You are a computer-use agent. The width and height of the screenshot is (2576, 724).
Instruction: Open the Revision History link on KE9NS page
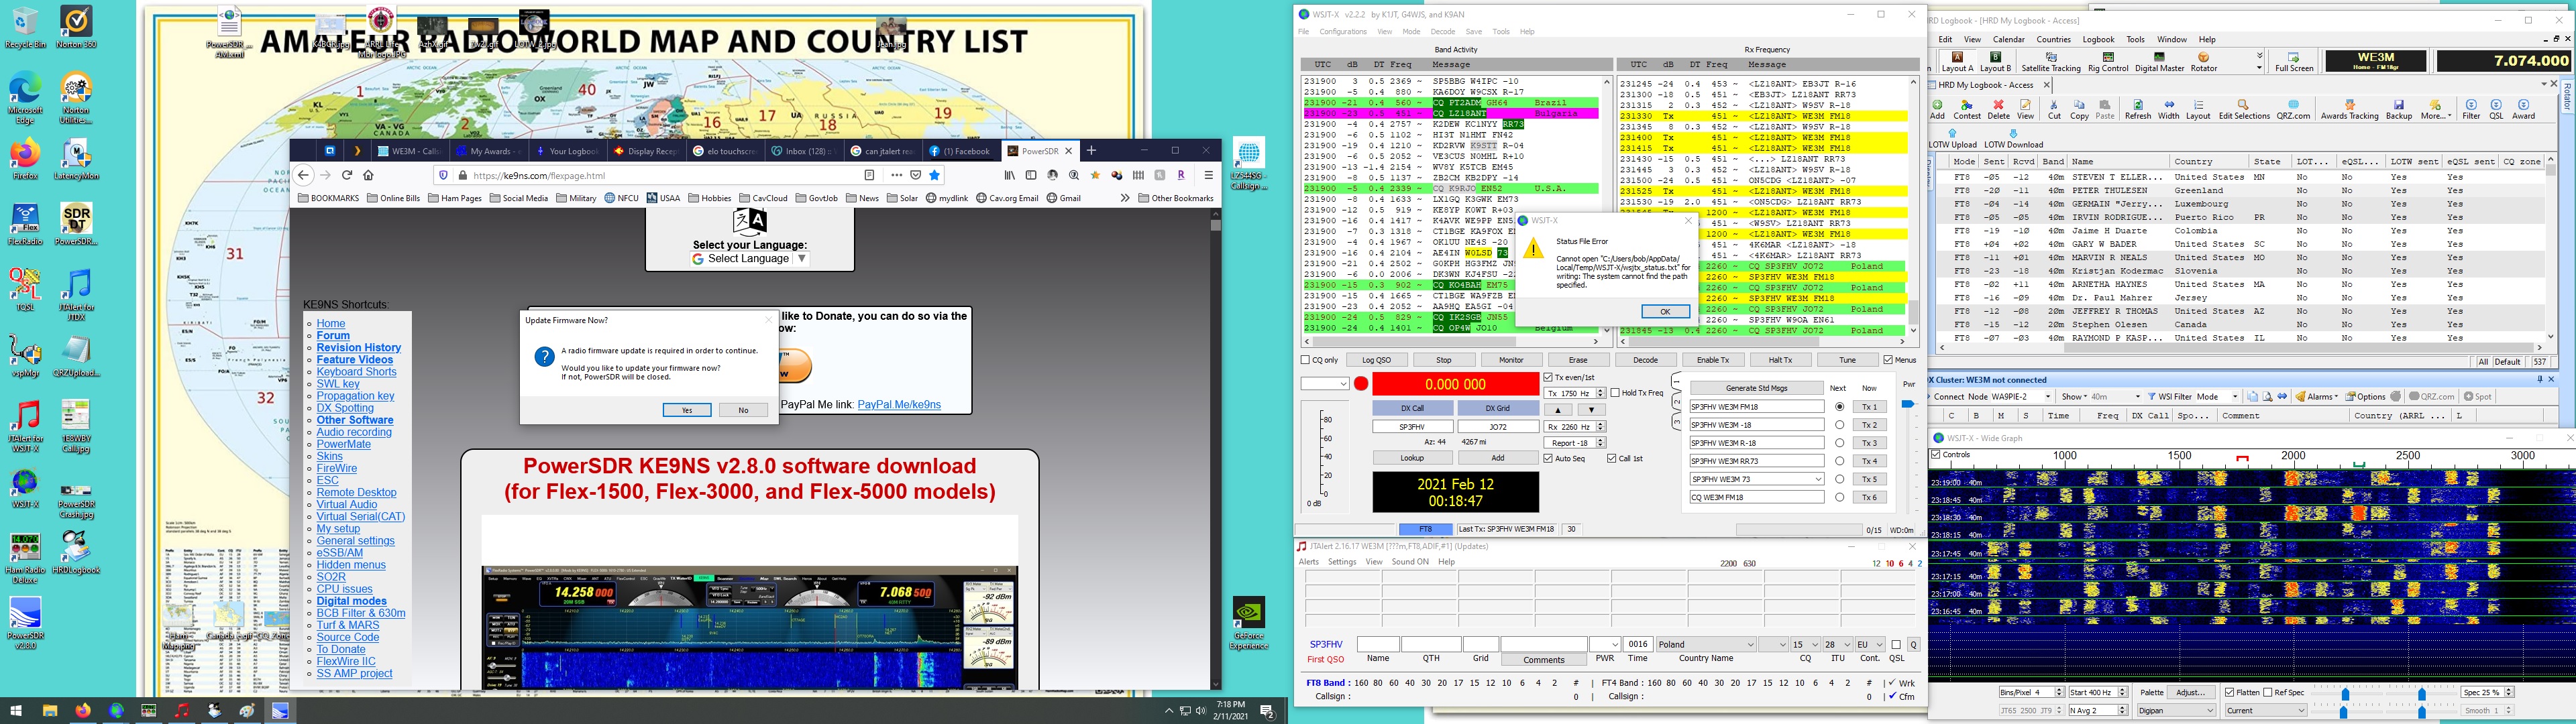(359, 348)
